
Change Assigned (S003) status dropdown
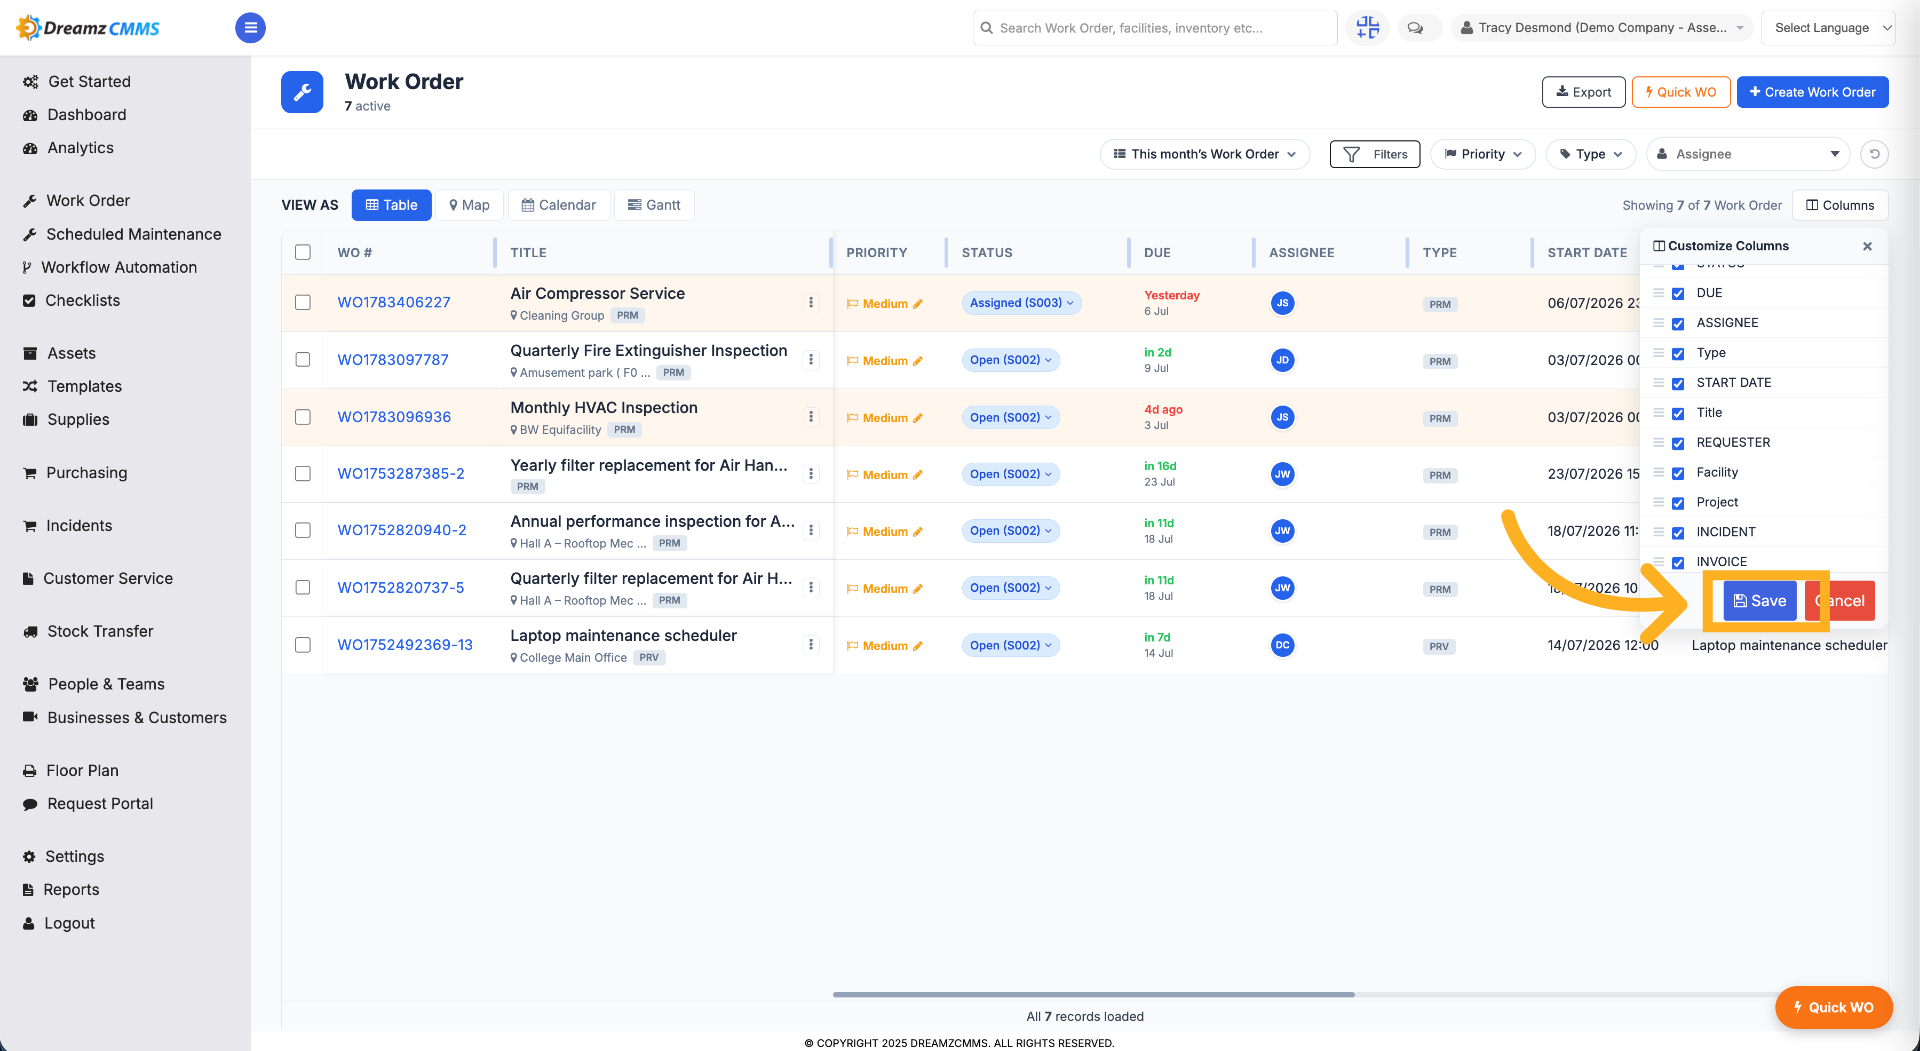[1021, 303]
